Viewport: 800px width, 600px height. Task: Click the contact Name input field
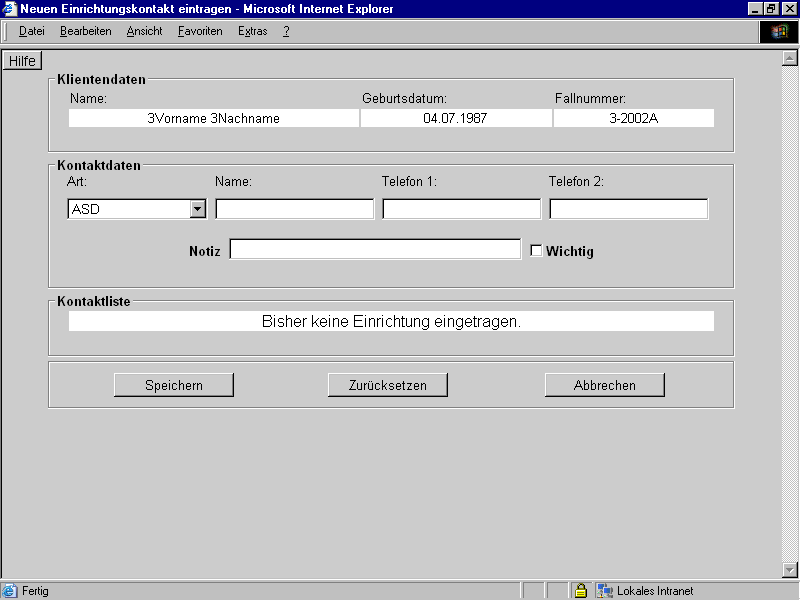click(x=294, y=209)
